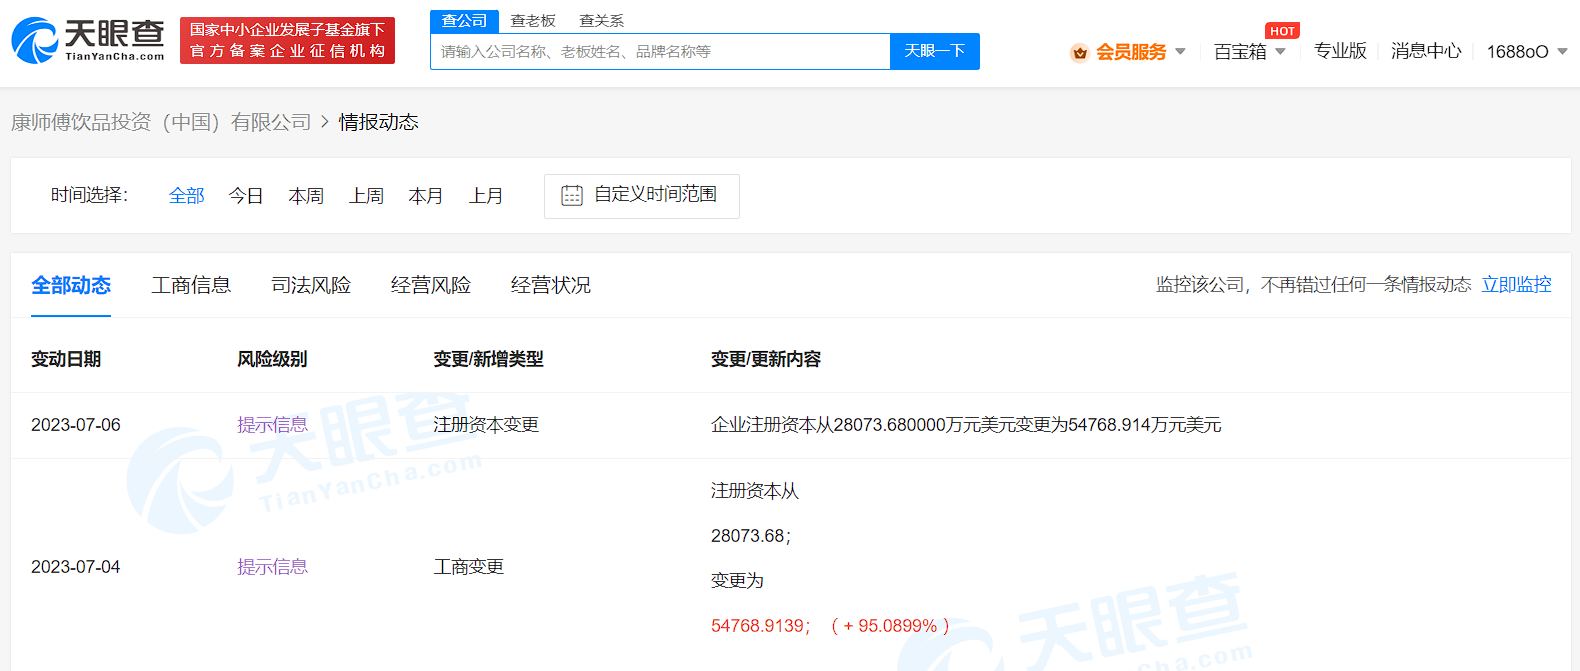
Task: Click the 天眼一下 search button
Action: [935, 51]
